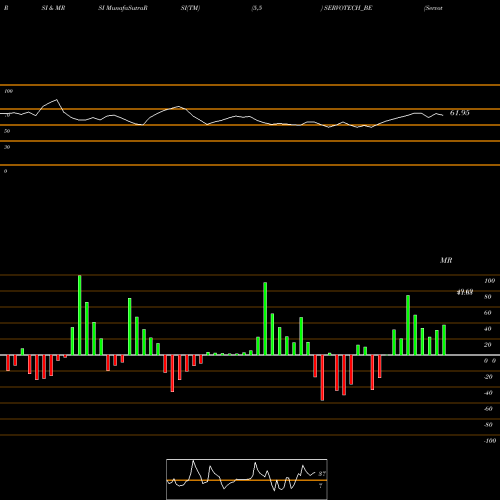Click the -60 label on MR axis

(x=488, y=409)
